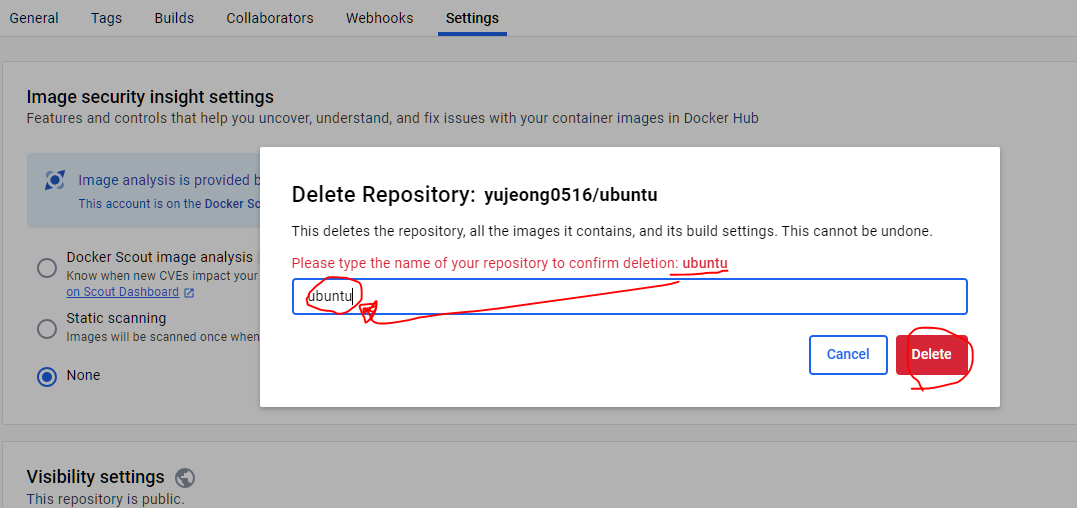
Task: Select Docker Scout image analysis option
Action: pyautogui.click(x=47, y=268)
